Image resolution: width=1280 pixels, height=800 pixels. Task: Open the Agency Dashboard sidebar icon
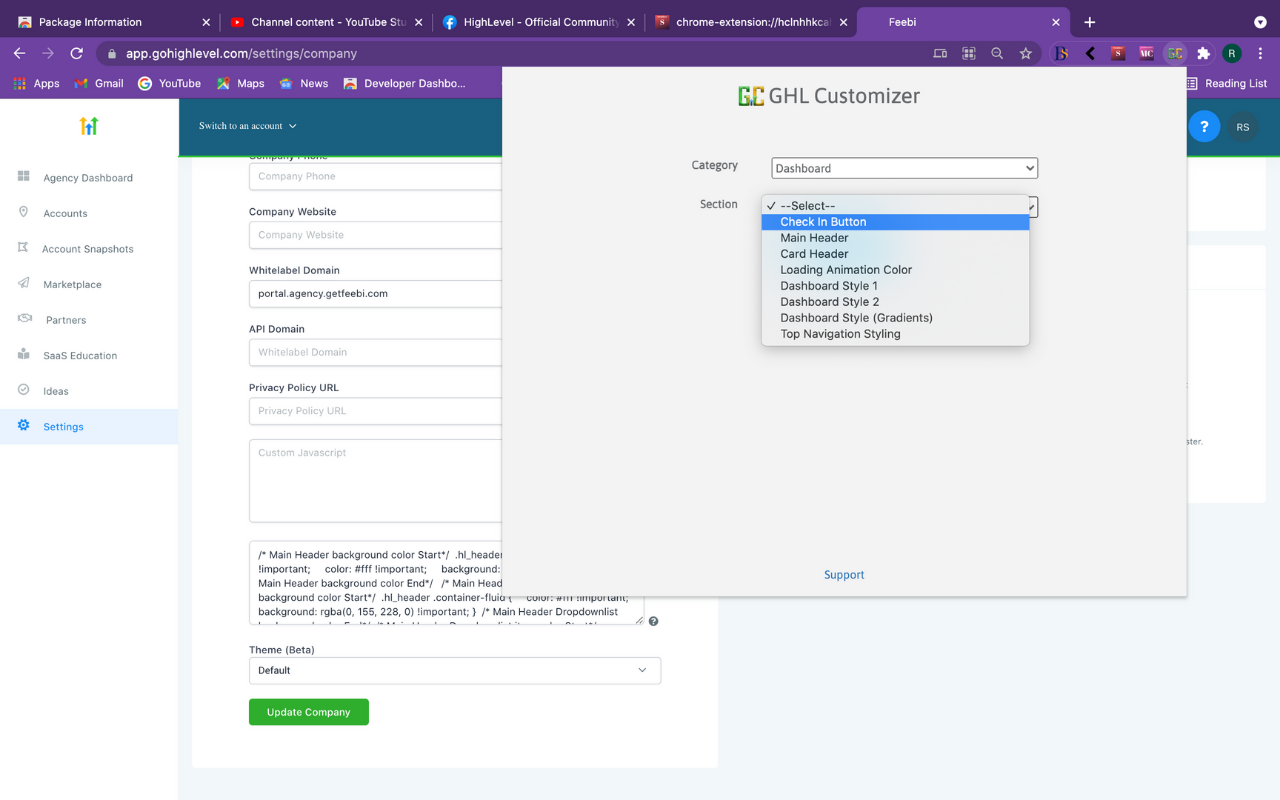click(x=22, y=177)
